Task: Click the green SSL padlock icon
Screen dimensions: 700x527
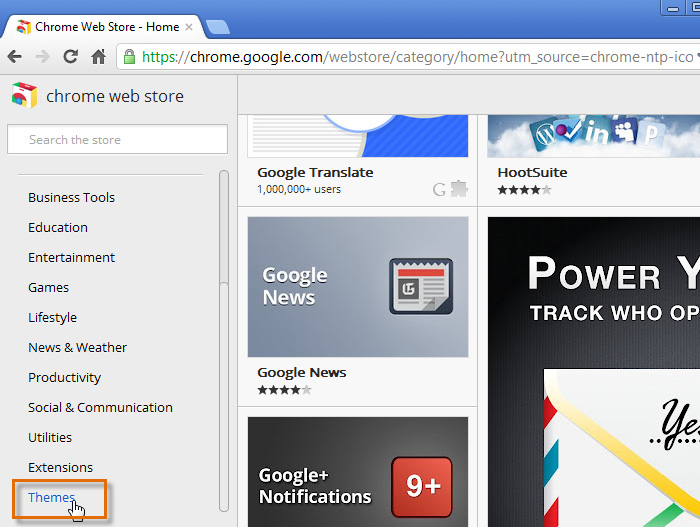Action: click(x=129, y=57)
